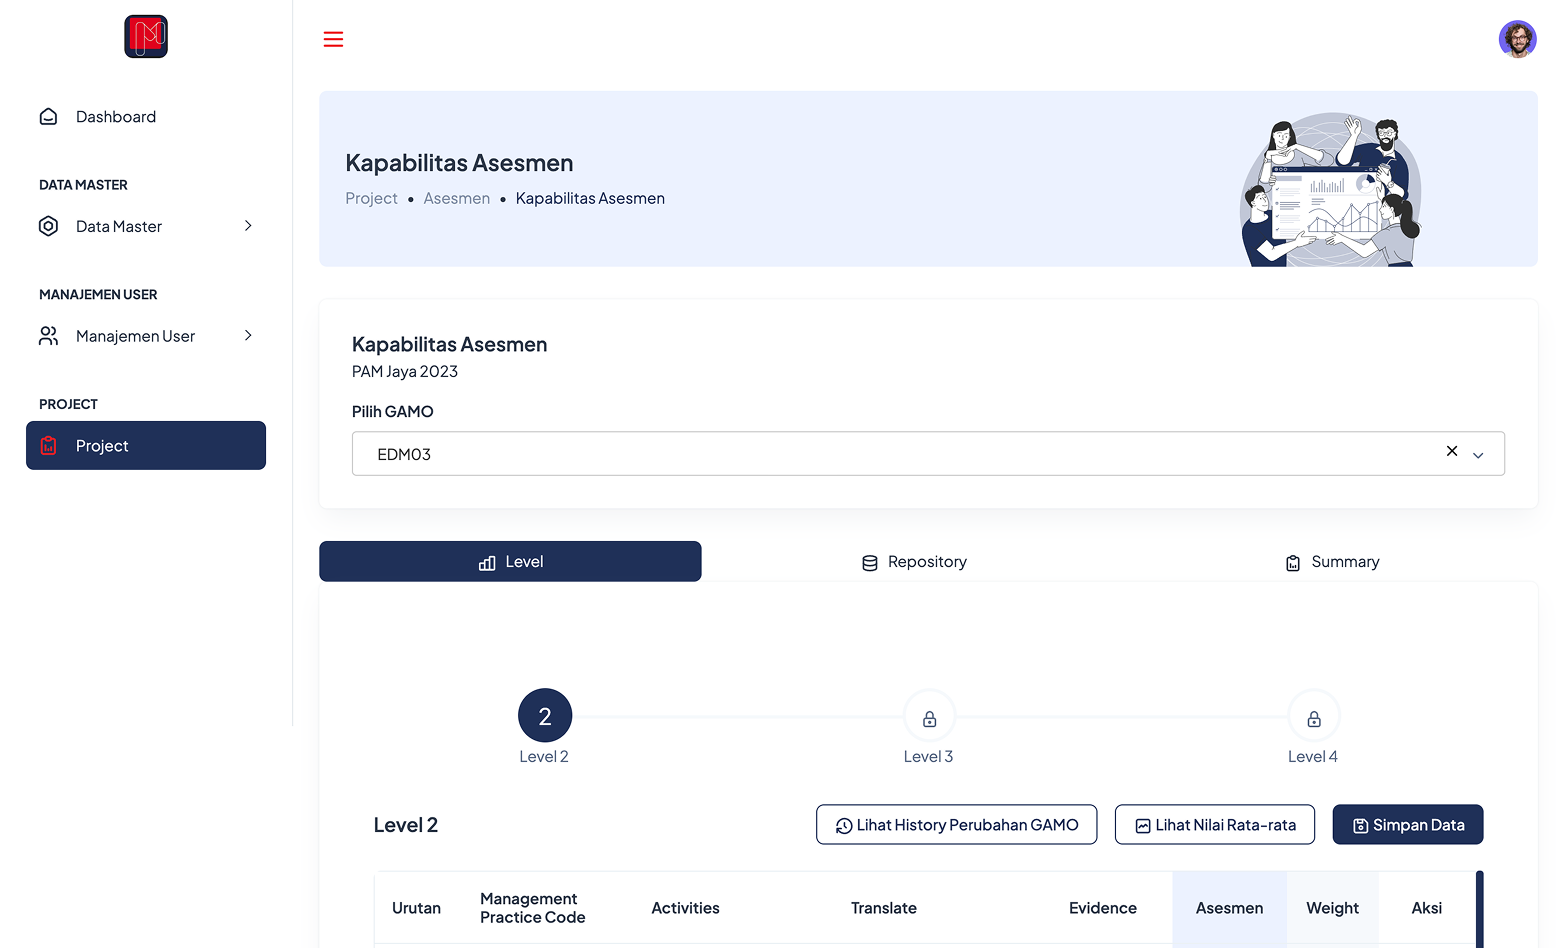The width and height of the screenshot is (1564, 948).
Task: Click the lock icon on Level 3 step
Action: 928,716
